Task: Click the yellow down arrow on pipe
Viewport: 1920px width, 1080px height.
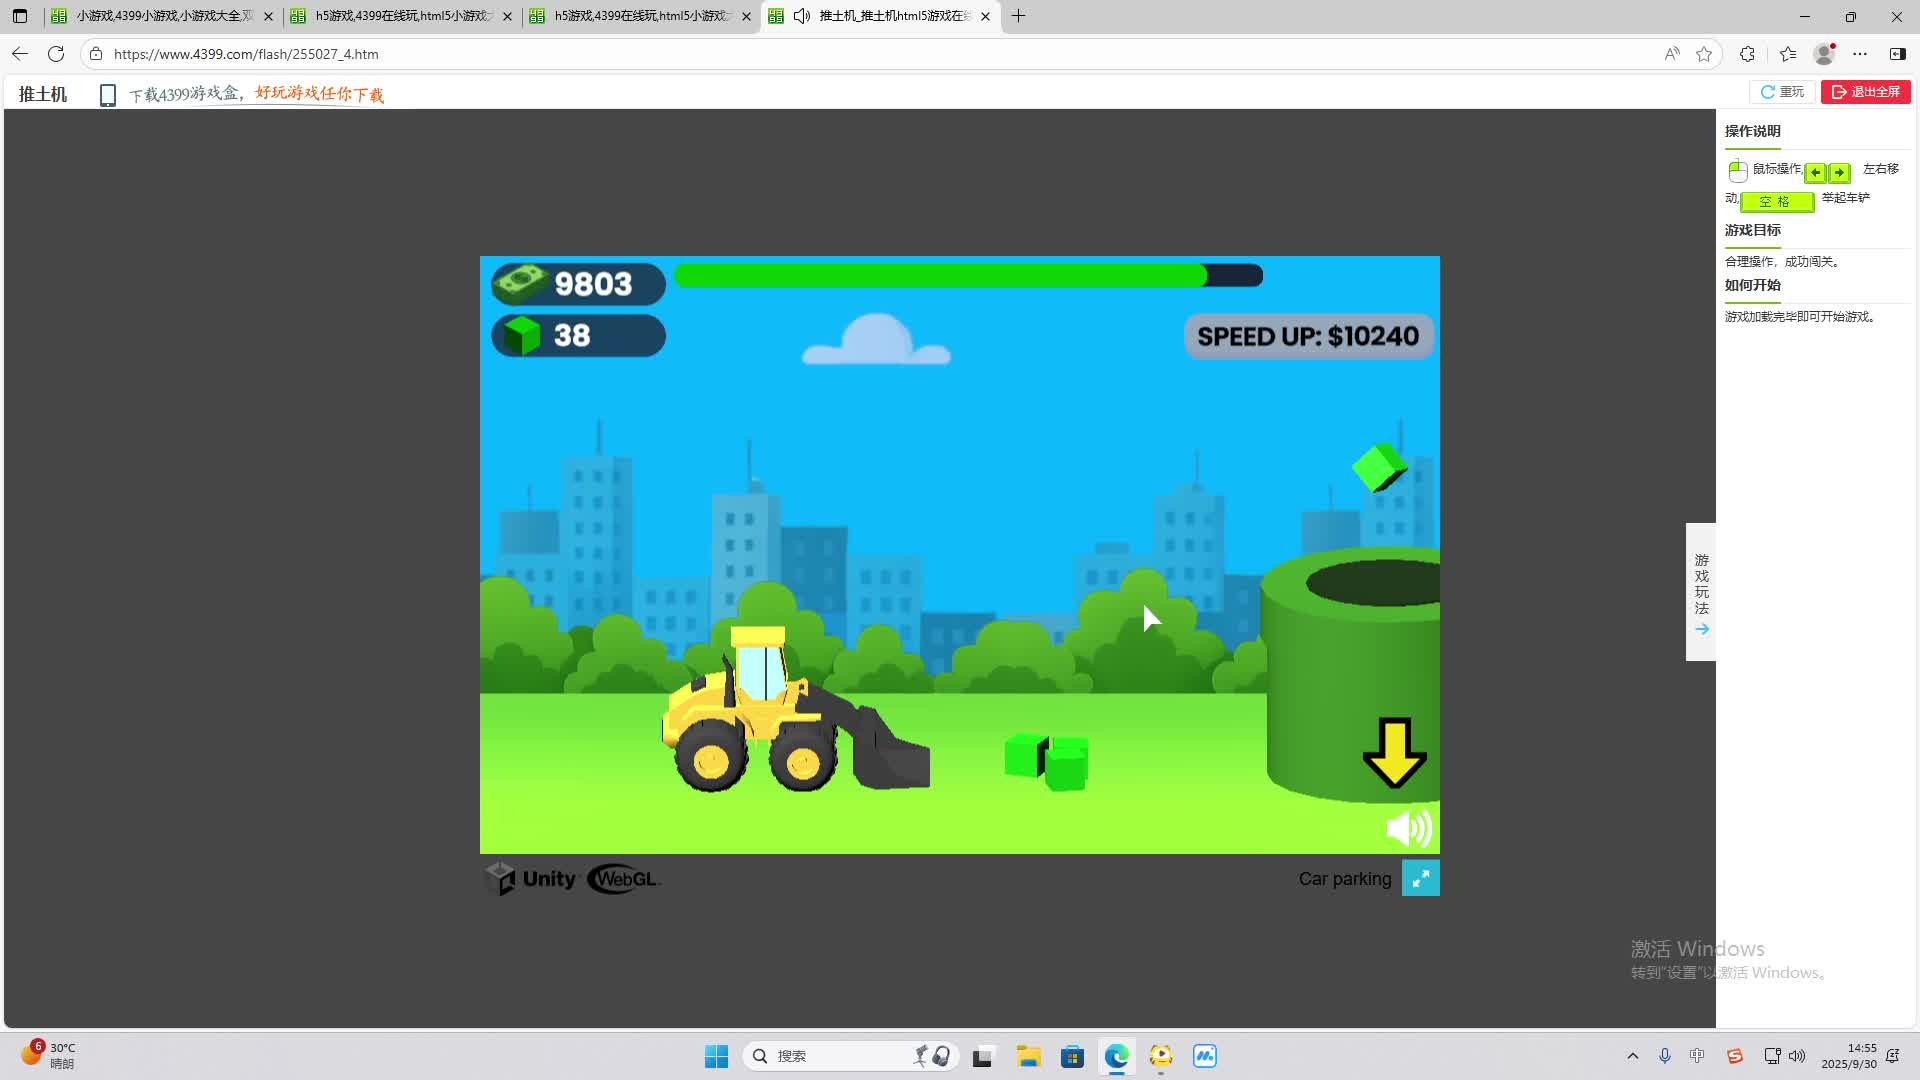Action: (x=1394, y=752)
